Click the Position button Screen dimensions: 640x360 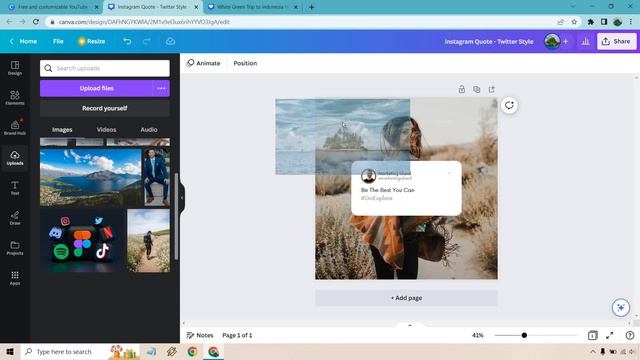(245, 63)
